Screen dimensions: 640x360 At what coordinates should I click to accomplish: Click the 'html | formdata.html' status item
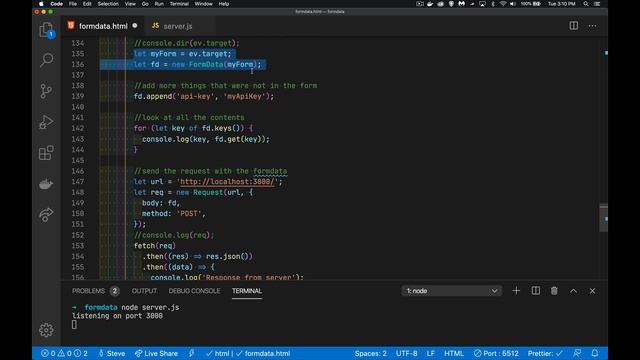(248, 353)
